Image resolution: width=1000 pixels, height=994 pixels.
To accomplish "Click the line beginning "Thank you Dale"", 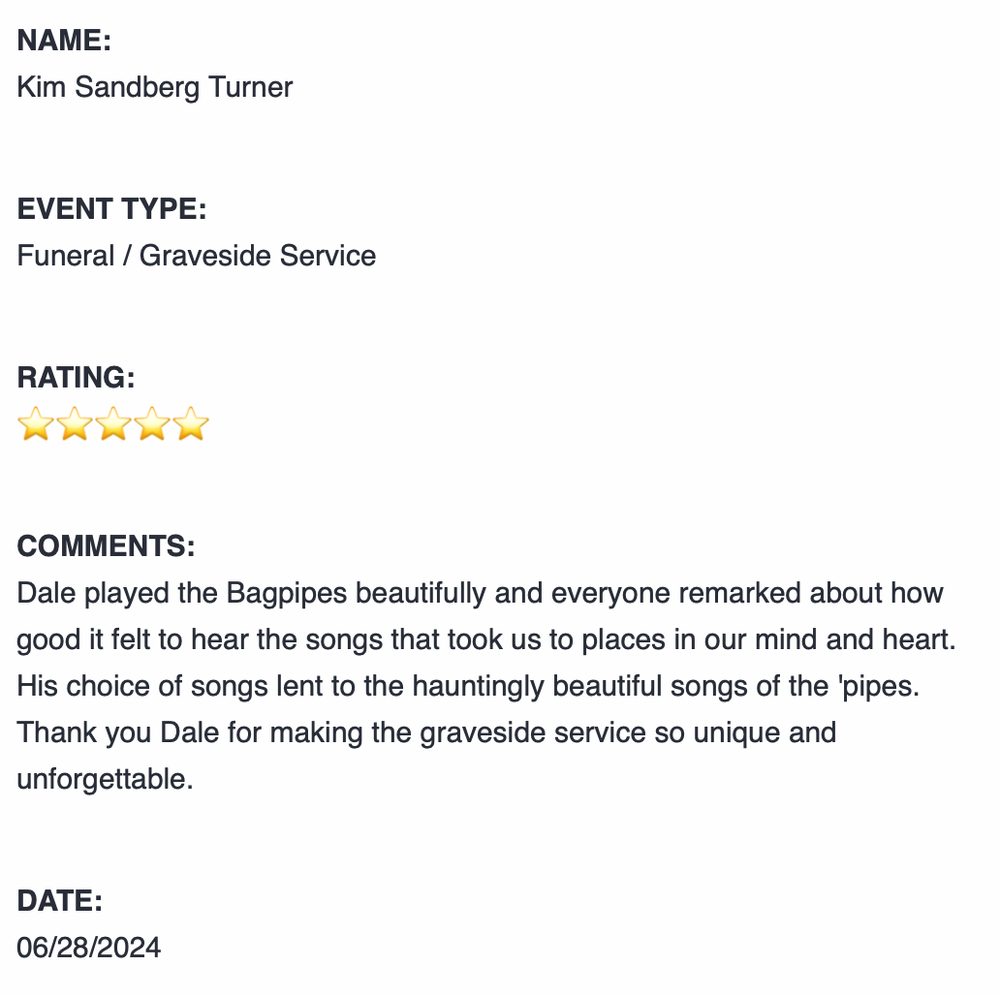I will pos(426,733).
